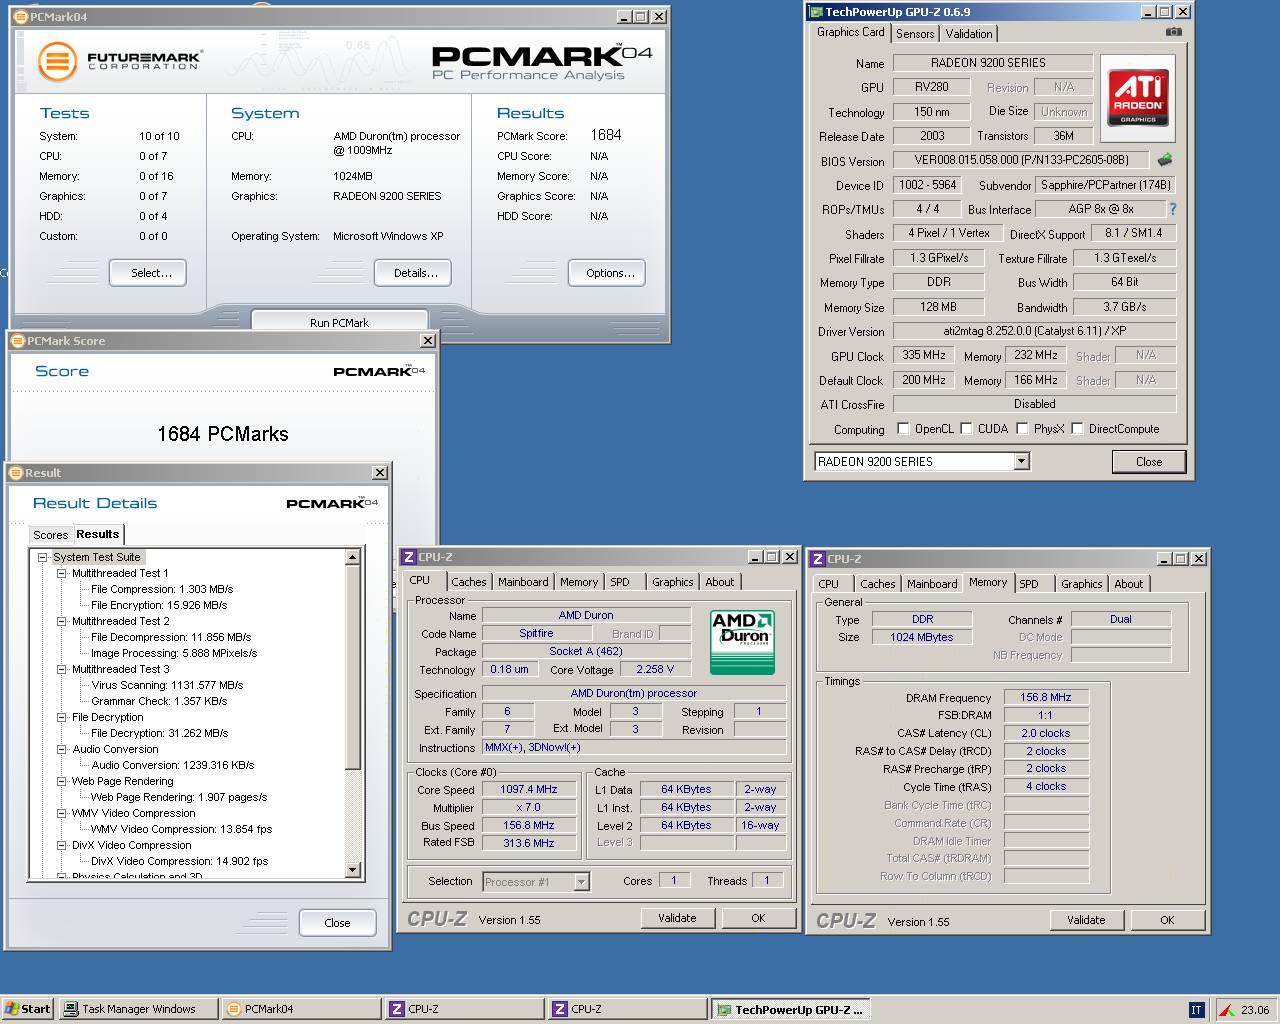The height and width of the screenshot is (1024, 1280).
Task: Switch to the Sensors tab in GPU-Z
Action: pyautogui.click(x=915, y=34)
